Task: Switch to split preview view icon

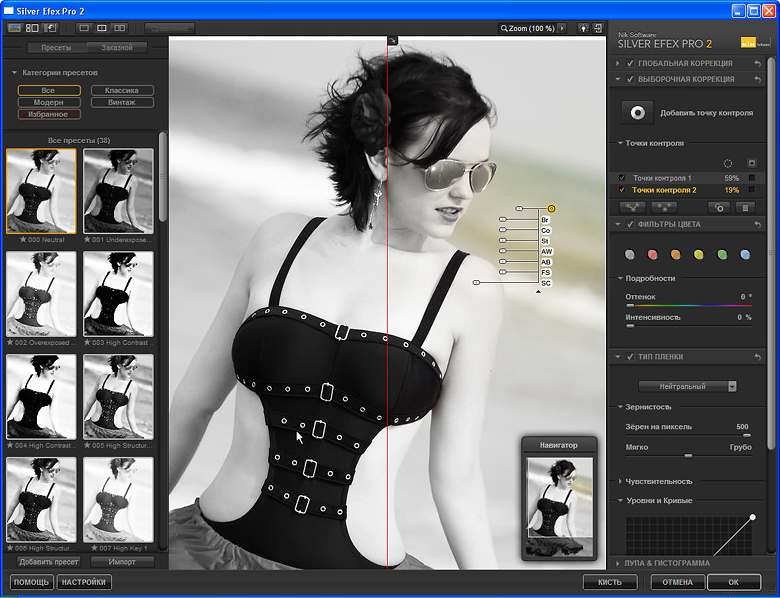Action: click(101, 28)
